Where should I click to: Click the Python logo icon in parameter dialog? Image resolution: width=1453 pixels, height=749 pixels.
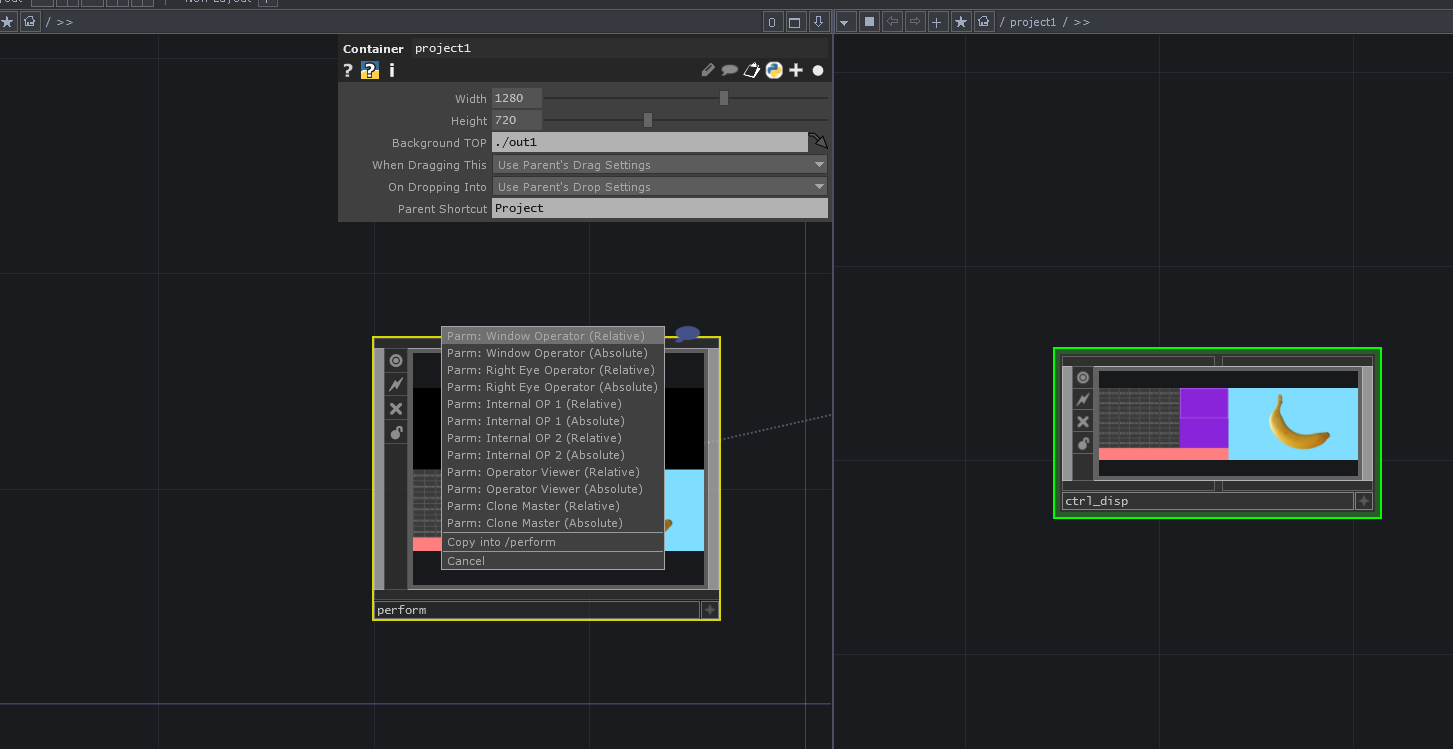(x=773, y=70)
